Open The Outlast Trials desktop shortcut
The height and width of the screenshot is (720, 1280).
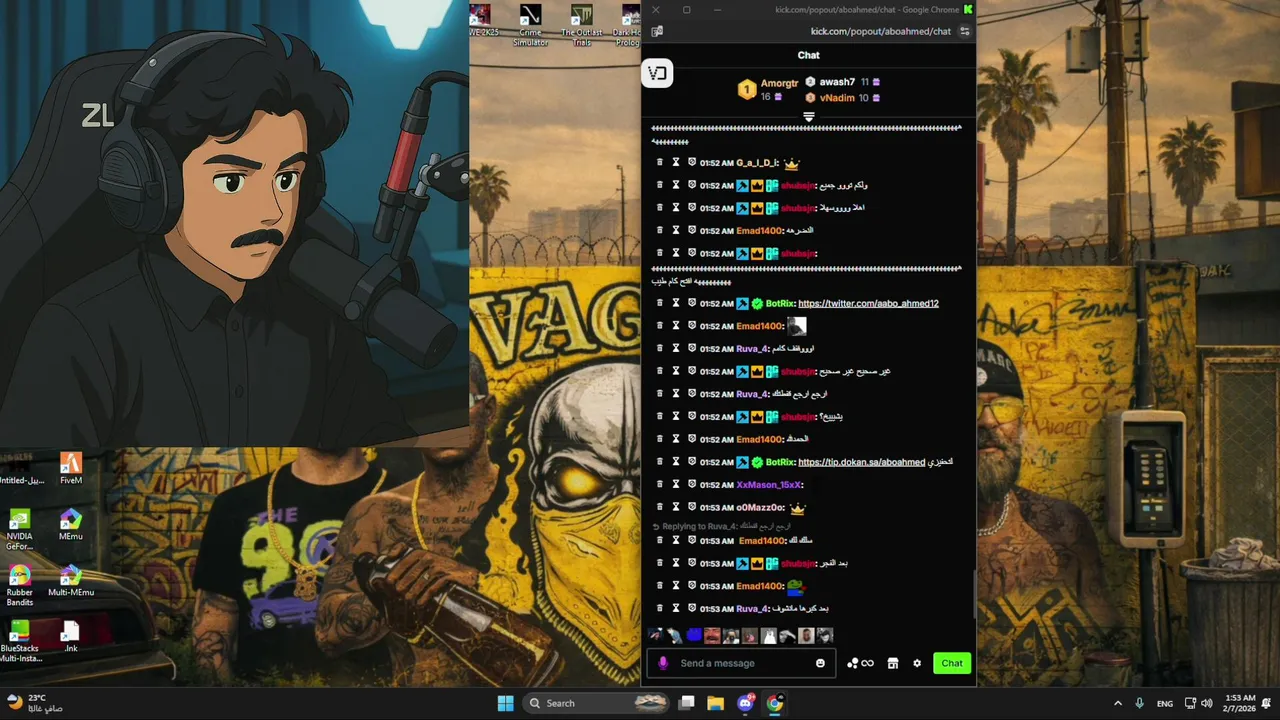coord(581,25)
